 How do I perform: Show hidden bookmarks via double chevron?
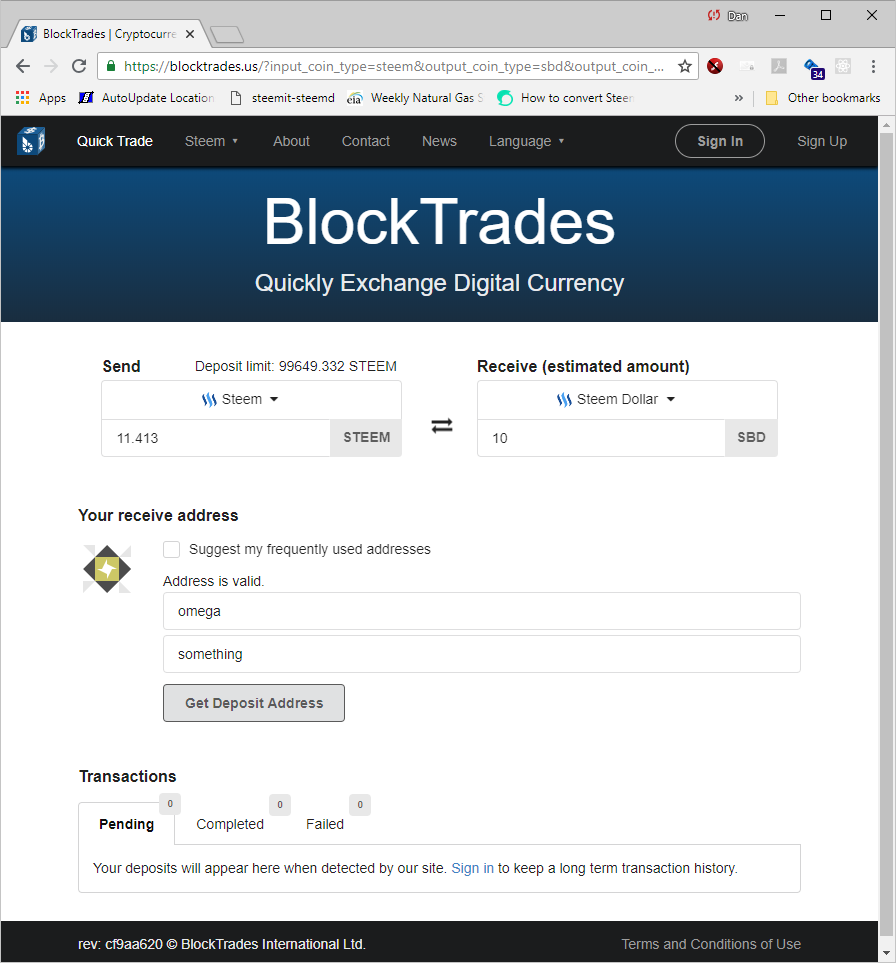(x=738, y=98)
